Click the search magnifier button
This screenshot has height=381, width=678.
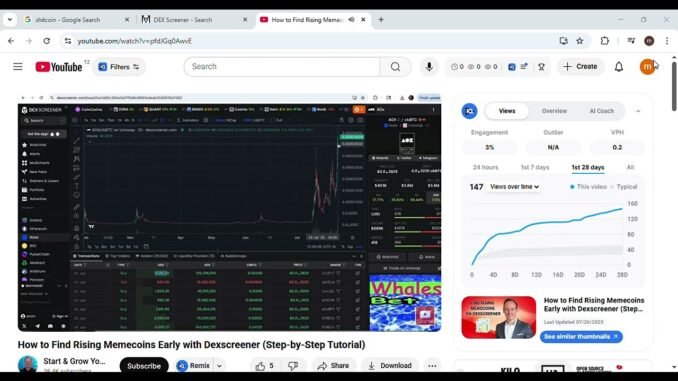coord(395,67)
